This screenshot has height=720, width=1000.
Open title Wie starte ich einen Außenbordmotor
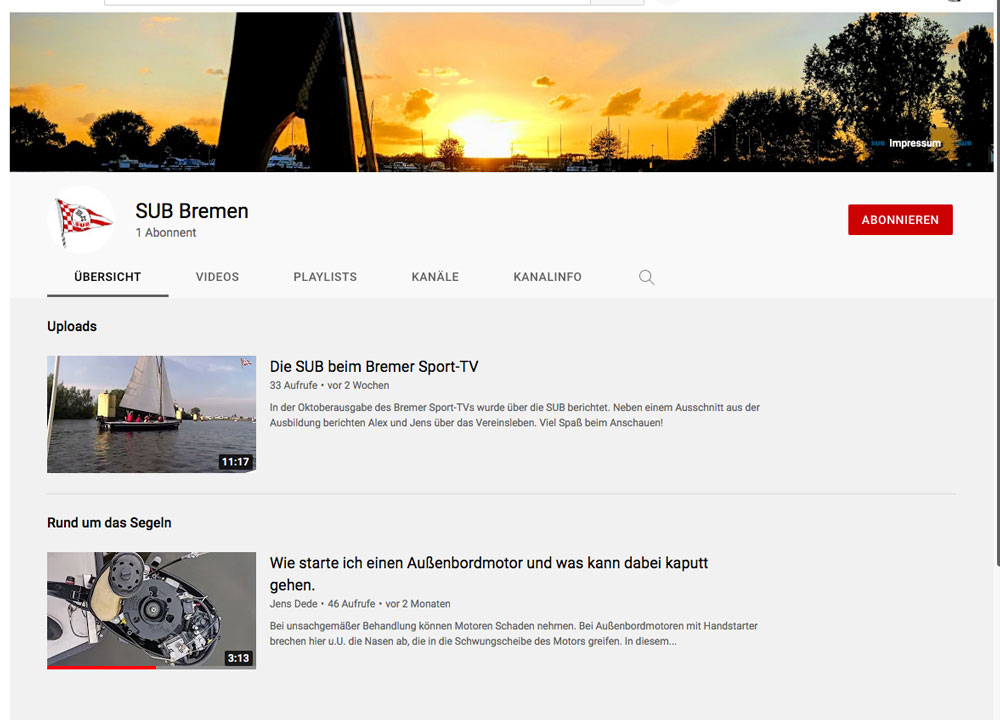[x=489, y=574]
